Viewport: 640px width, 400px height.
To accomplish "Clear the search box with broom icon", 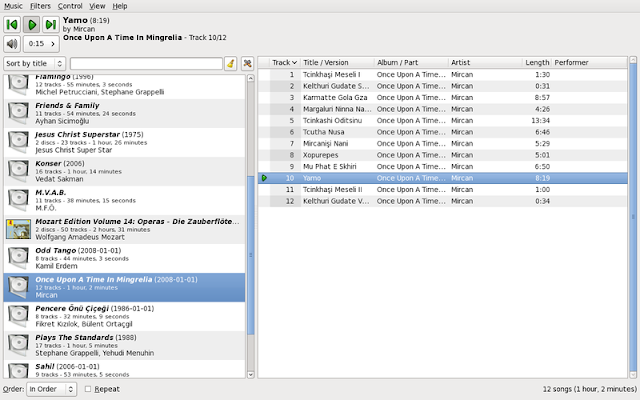I will tap(231, 64).
